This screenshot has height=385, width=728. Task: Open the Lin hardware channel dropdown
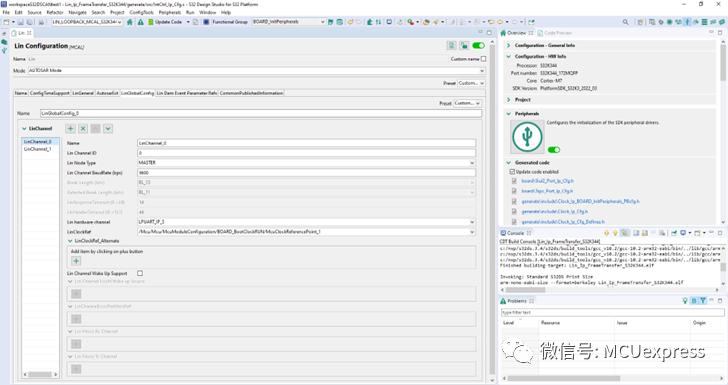[306, 222]
